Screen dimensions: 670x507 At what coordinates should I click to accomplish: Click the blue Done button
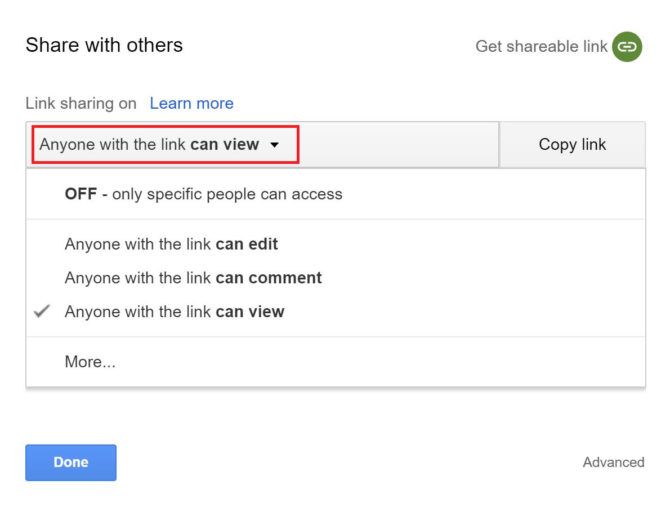(x=71, y=462)
